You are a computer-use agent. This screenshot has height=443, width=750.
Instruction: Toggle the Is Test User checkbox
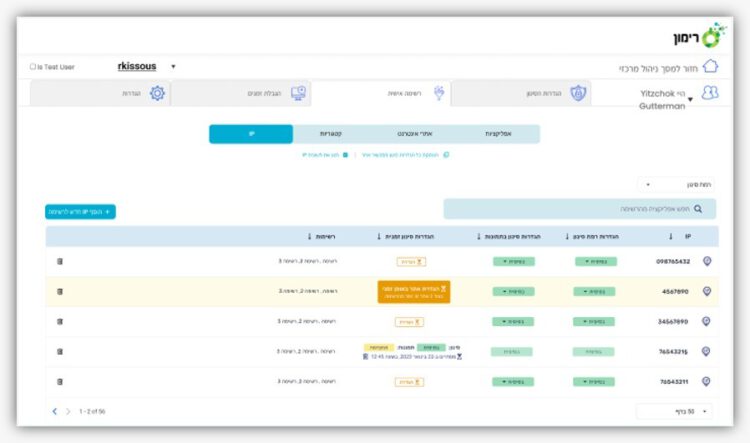tap(33, 67)
